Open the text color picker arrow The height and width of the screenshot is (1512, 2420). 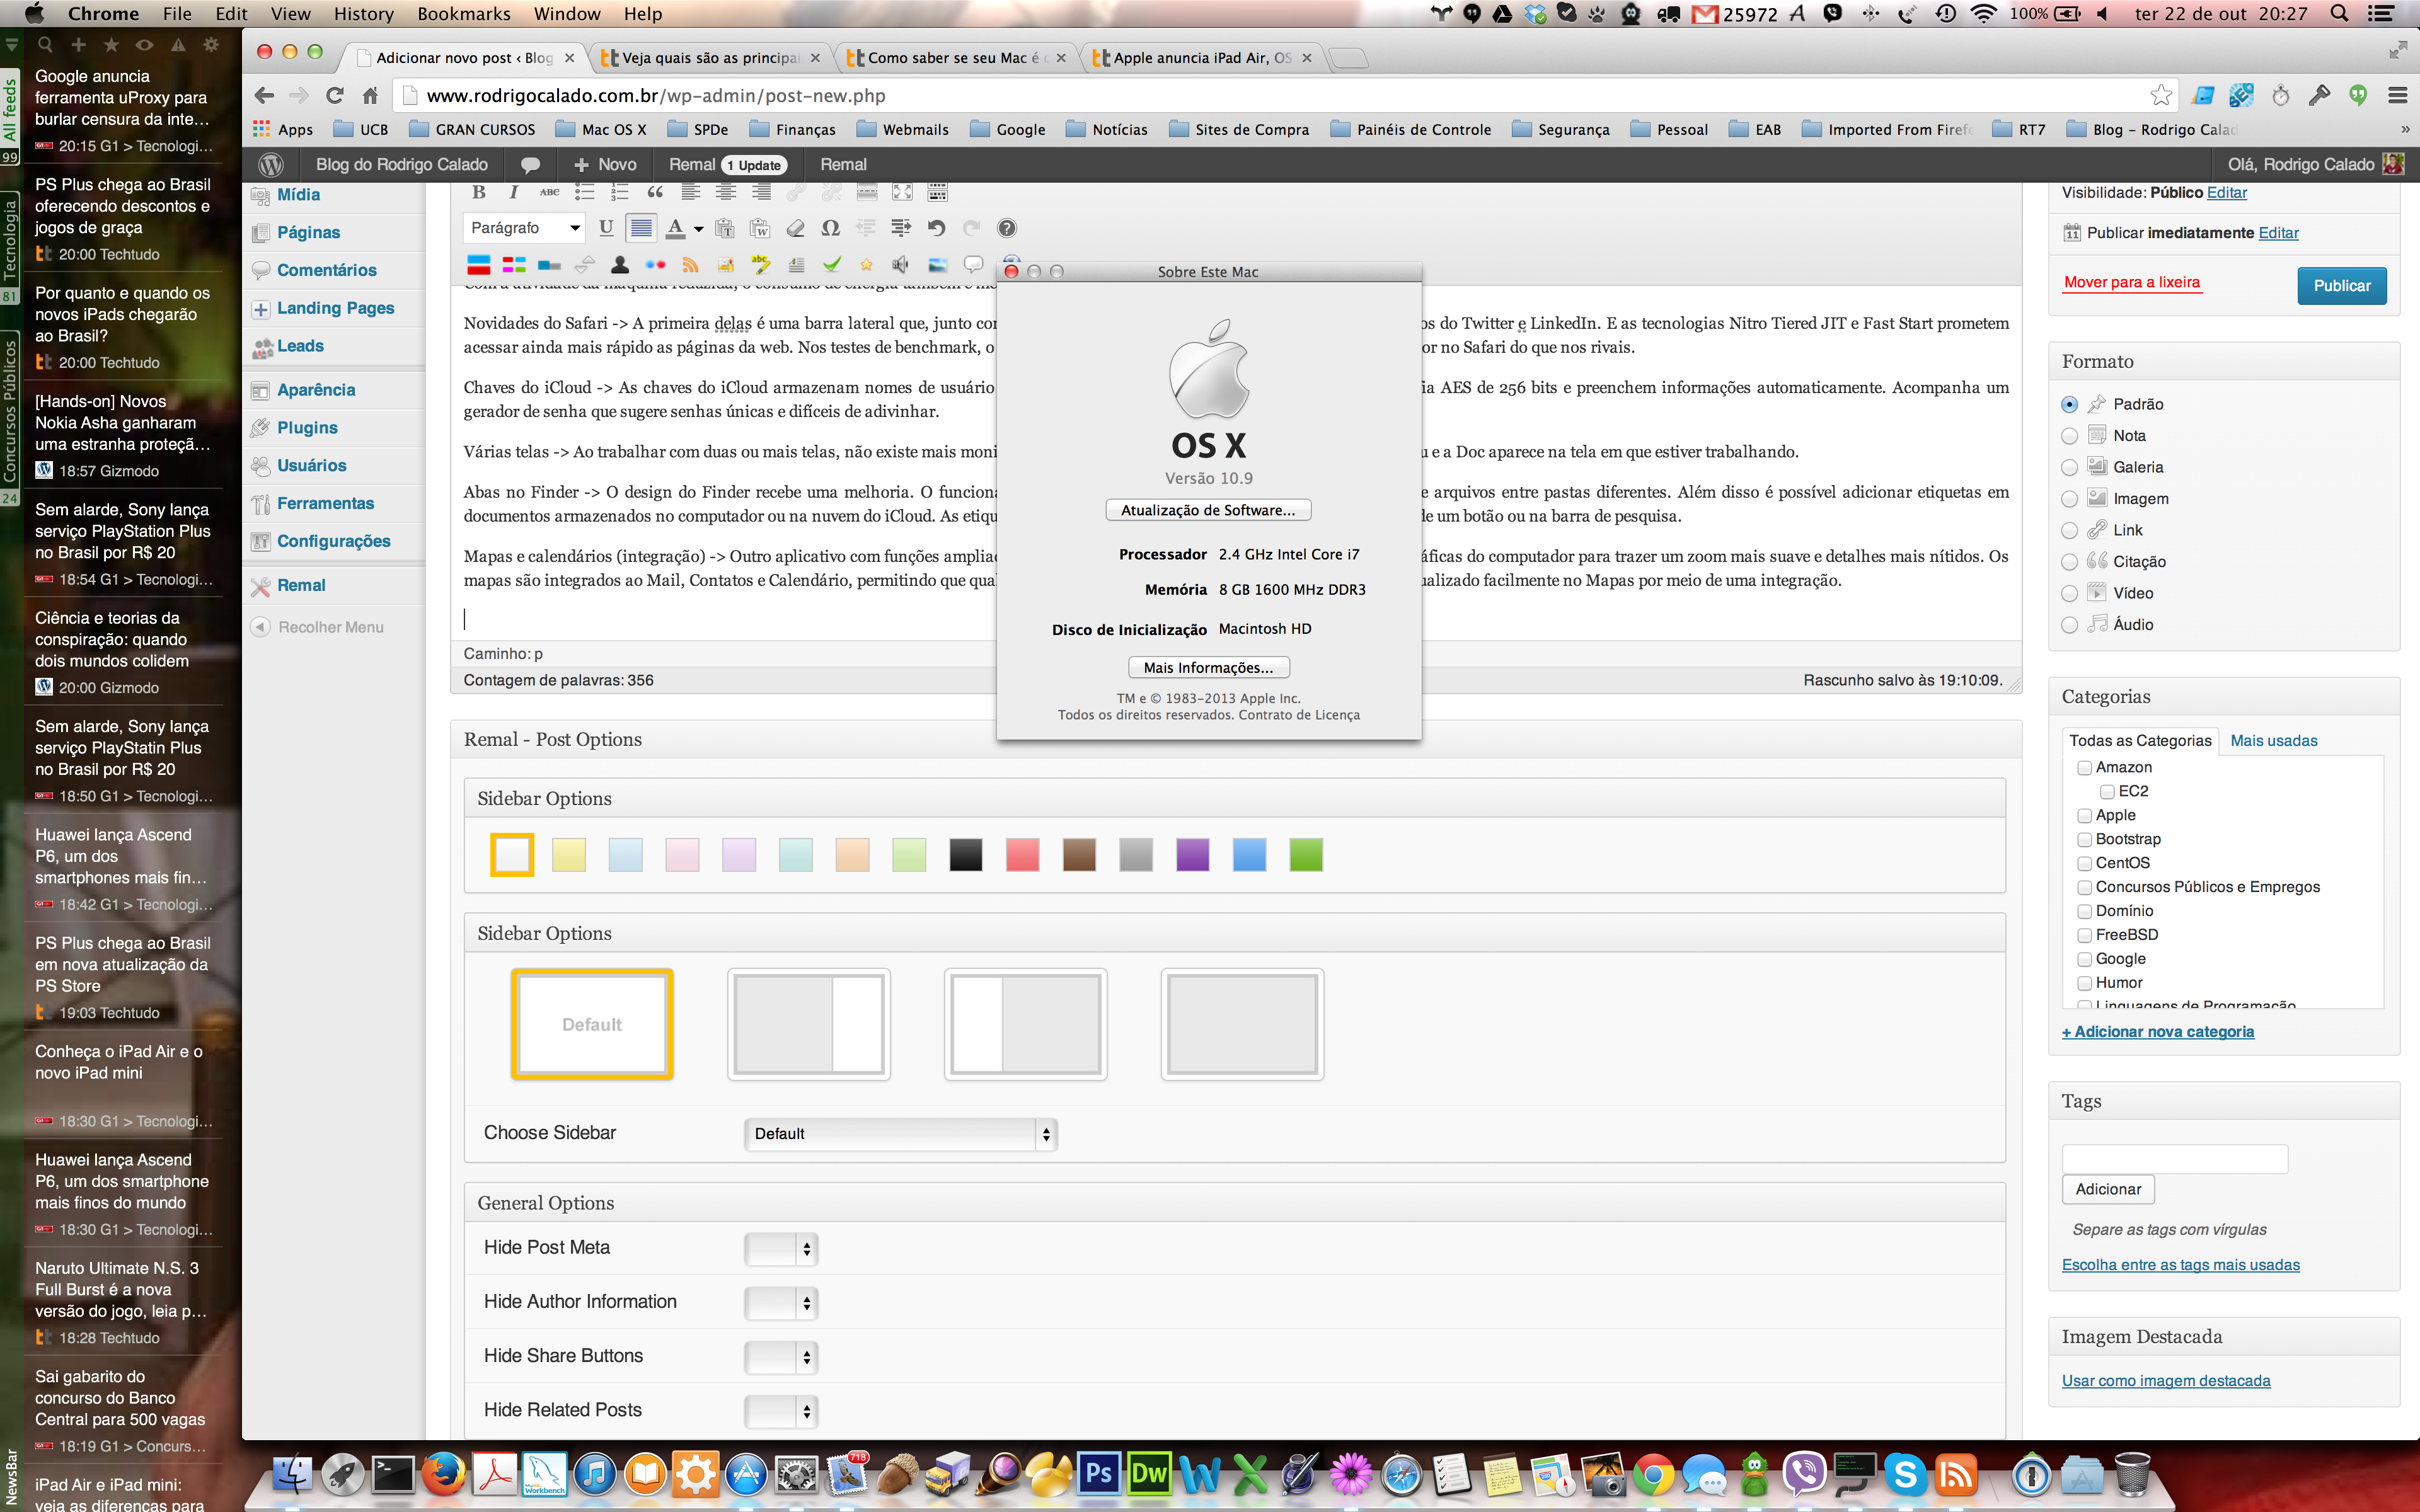click(x=698, y=229)
